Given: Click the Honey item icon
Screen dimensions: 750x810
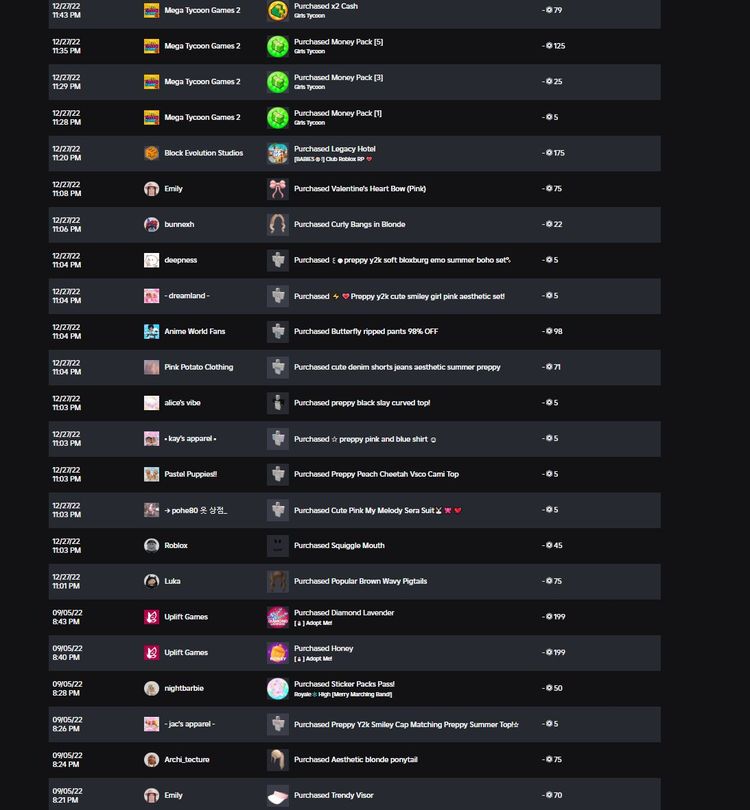Looking at the screenshot, I should coord(277,653).
